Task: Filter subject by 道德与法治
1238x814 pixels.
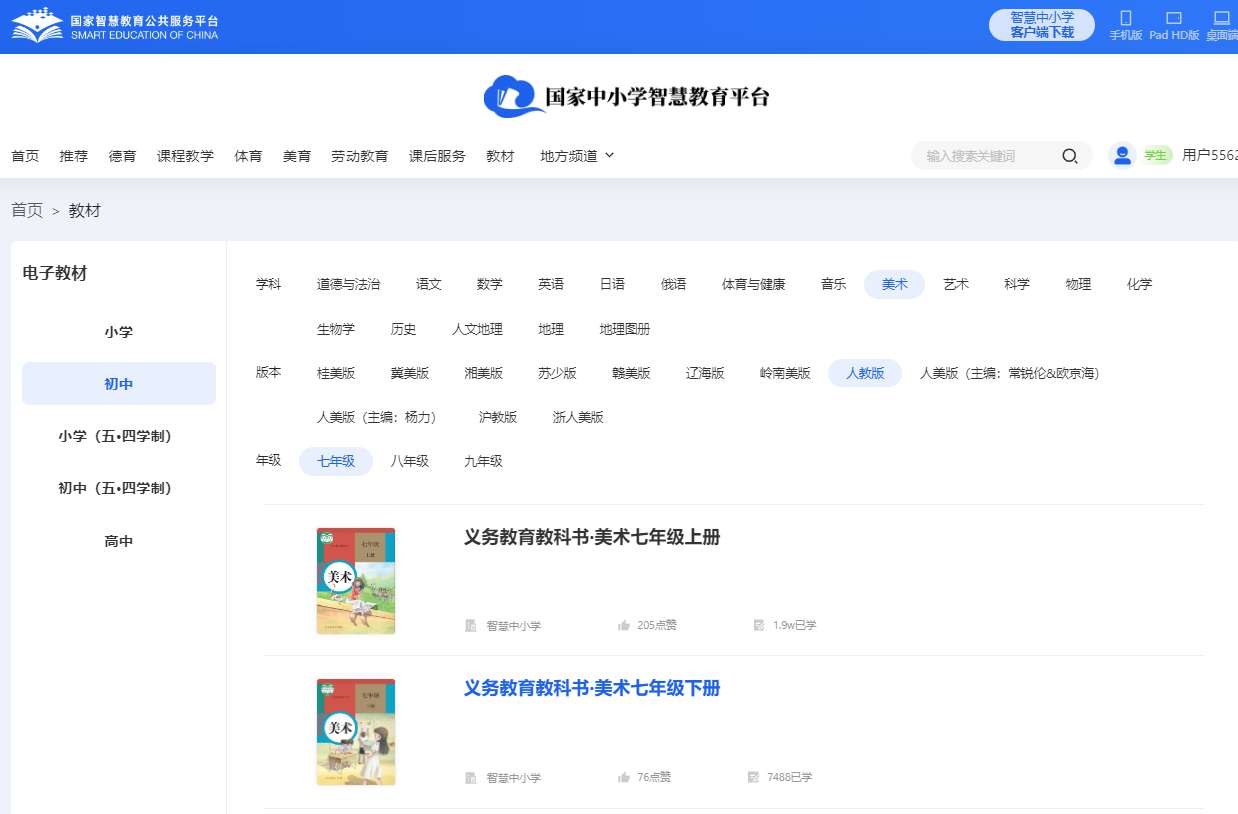Action: click(x=348, y=284)
